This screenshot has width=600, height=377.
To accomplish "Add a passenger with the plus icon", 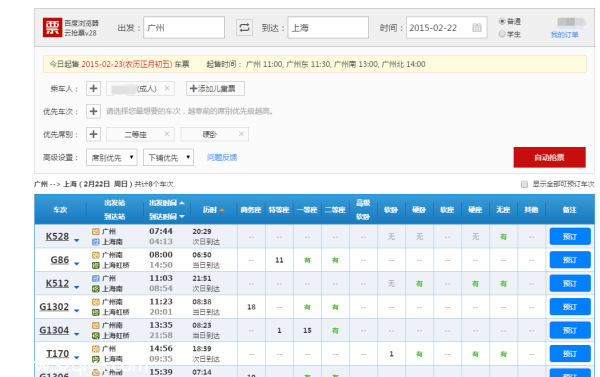I will coord(93,88).
